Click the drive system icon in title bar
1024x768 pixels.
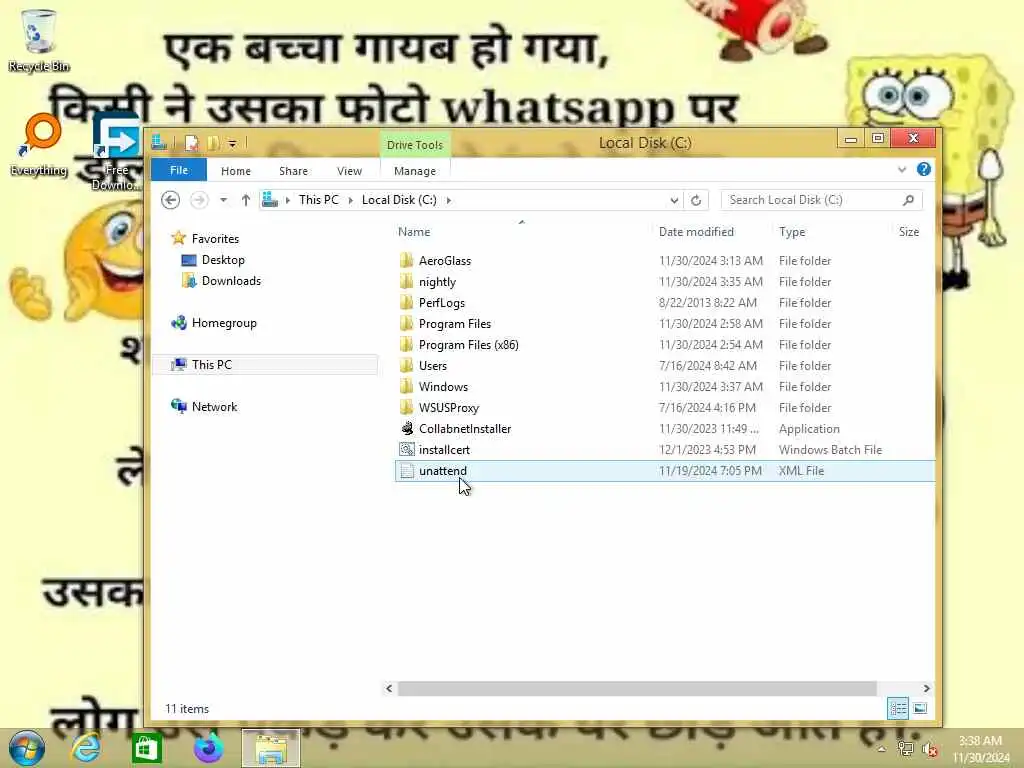(x=159, y=142)
